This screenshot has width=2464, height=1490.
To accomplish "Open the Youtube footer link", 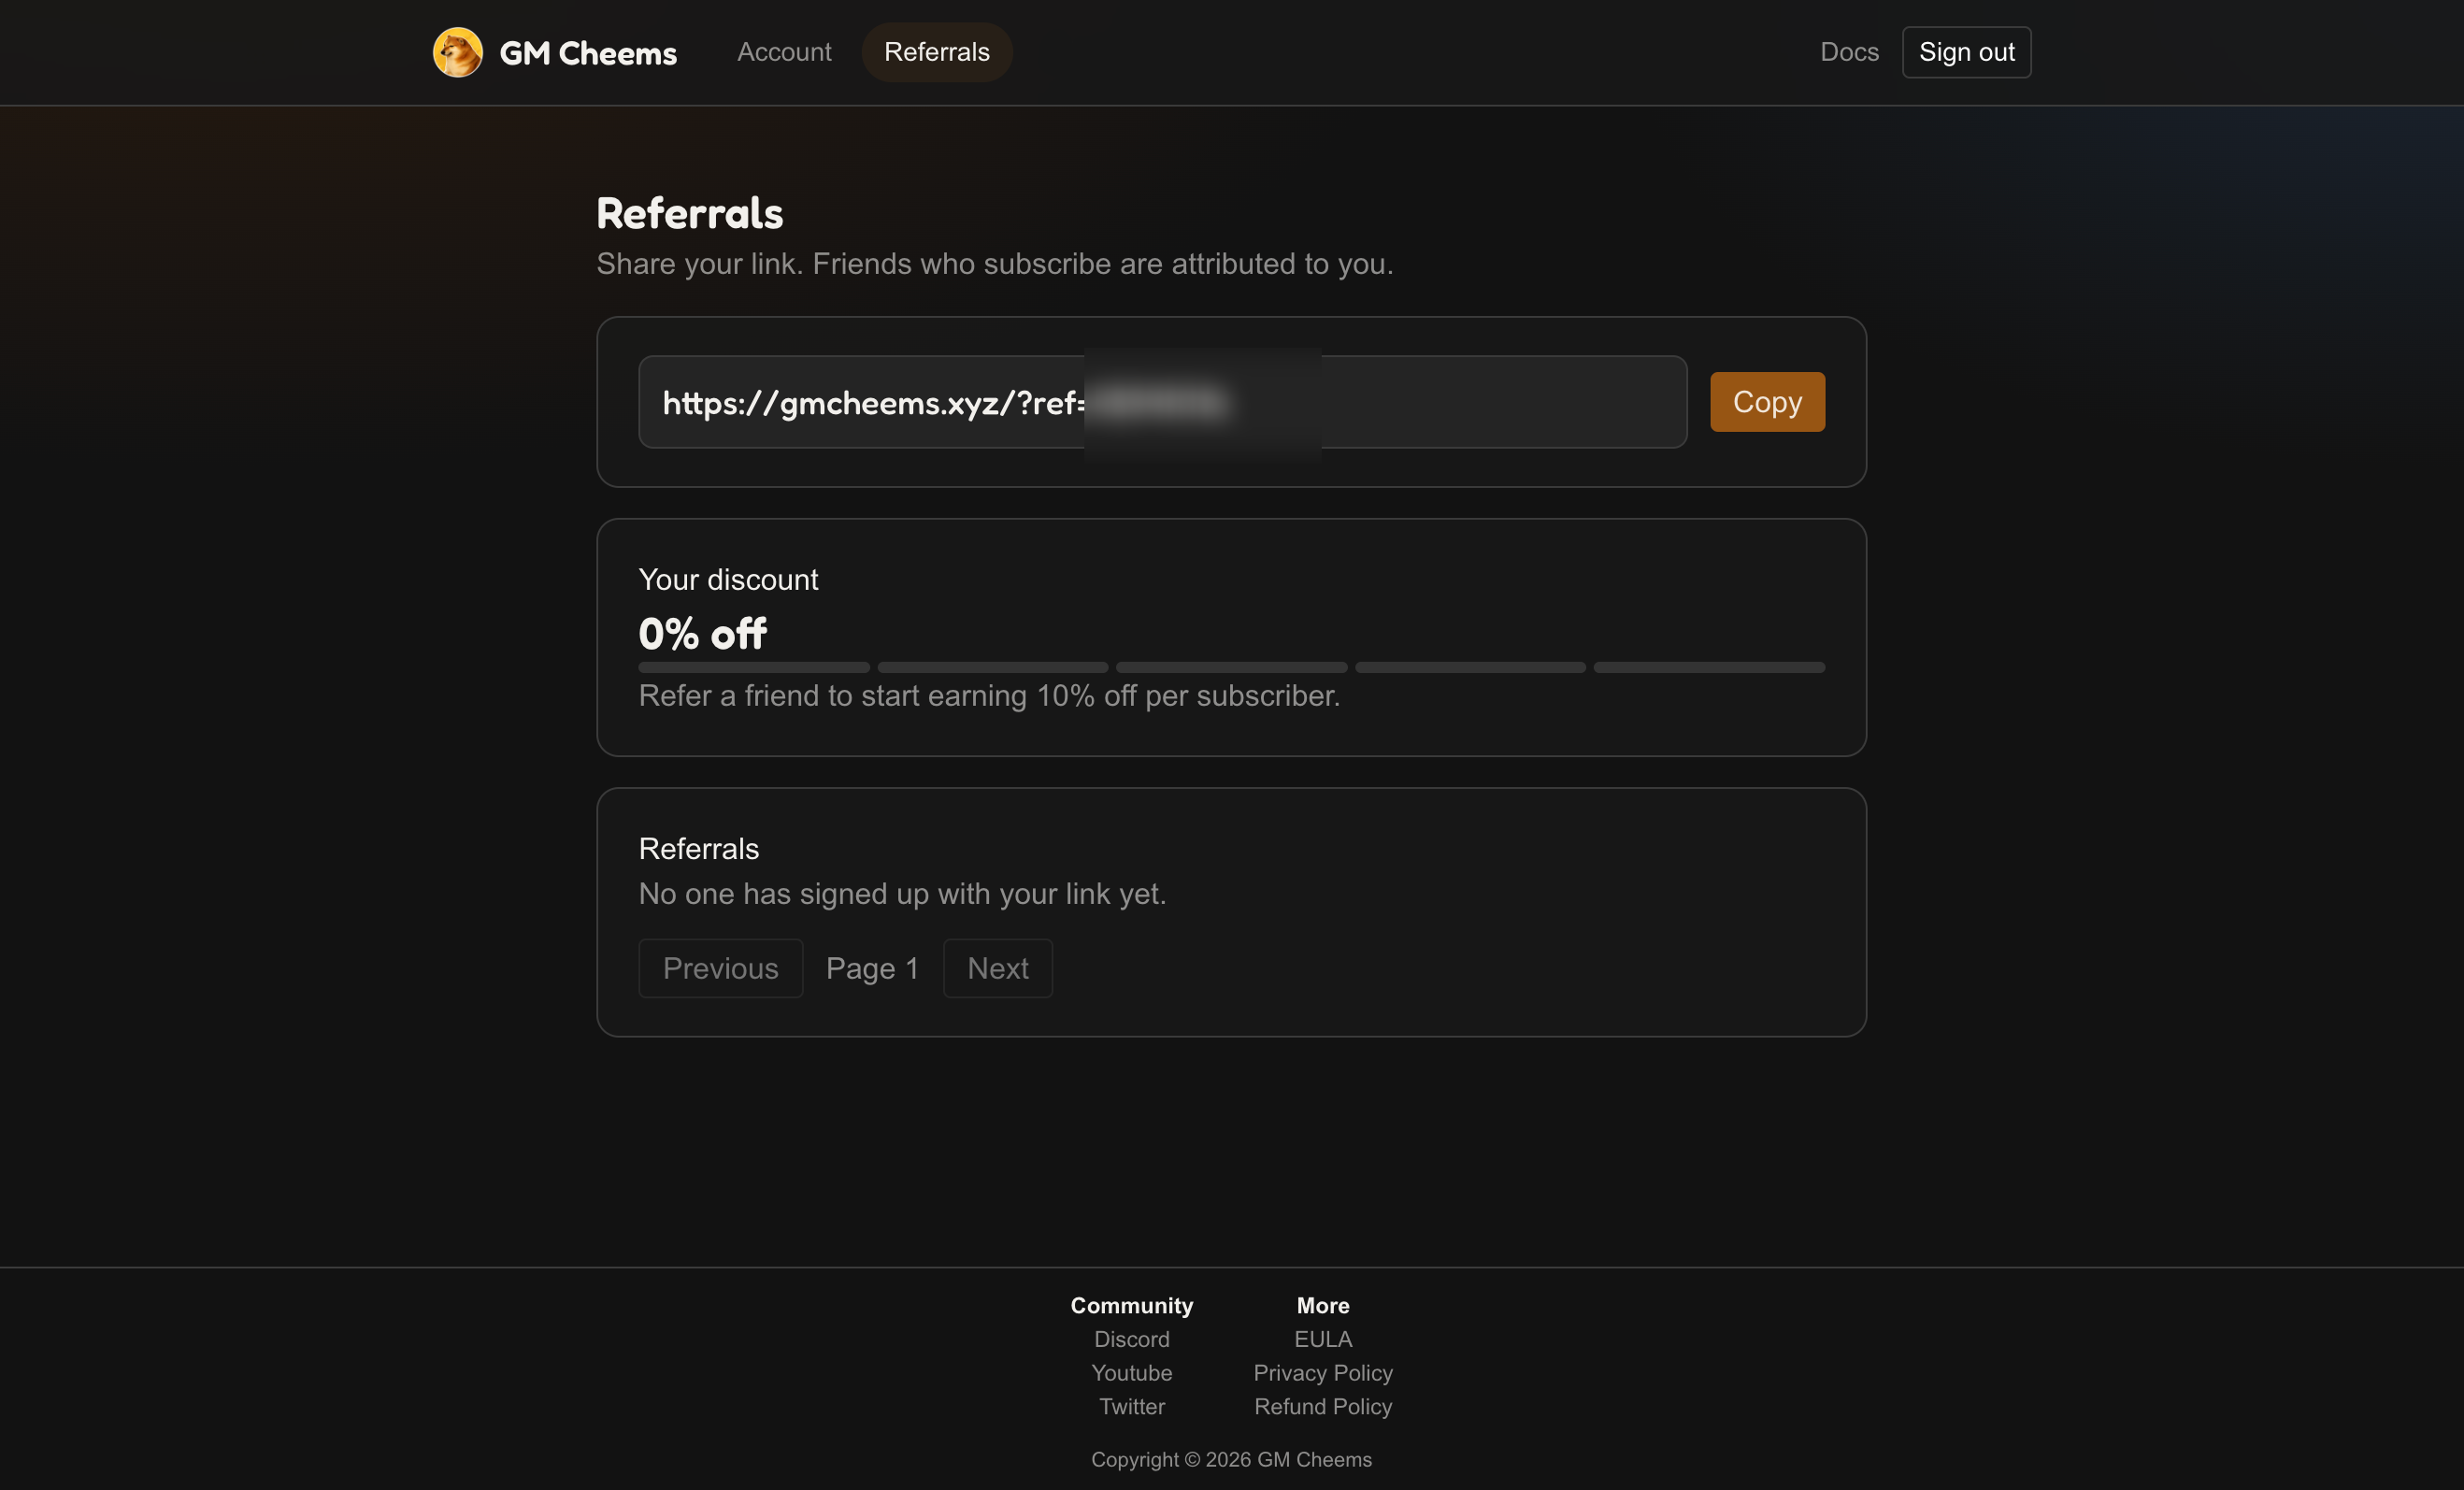I will coord(1131,1373).
